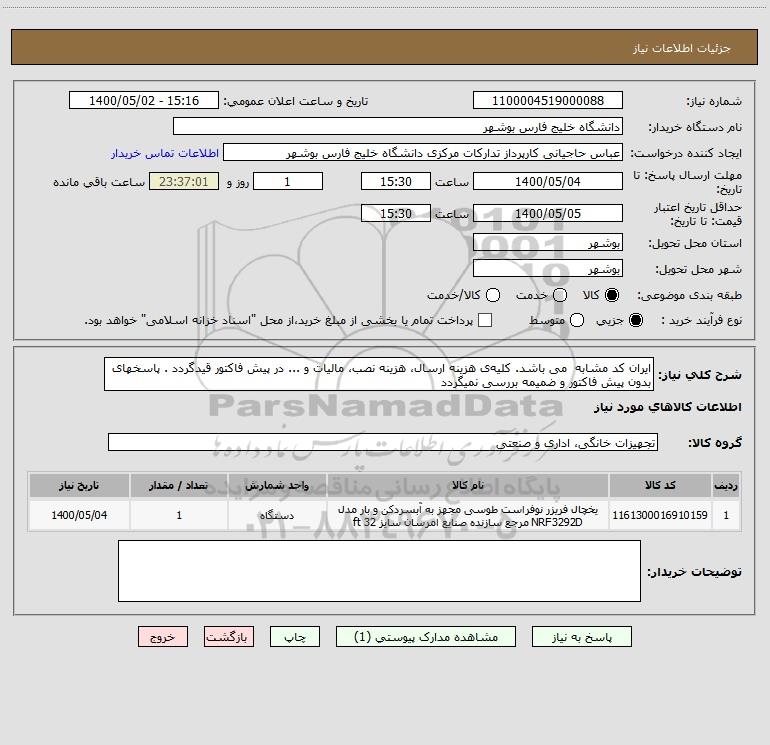The width and height of the screenshot is (770, 745).
Task: Choose جزیی purchase process type
Action: point(635,320)
